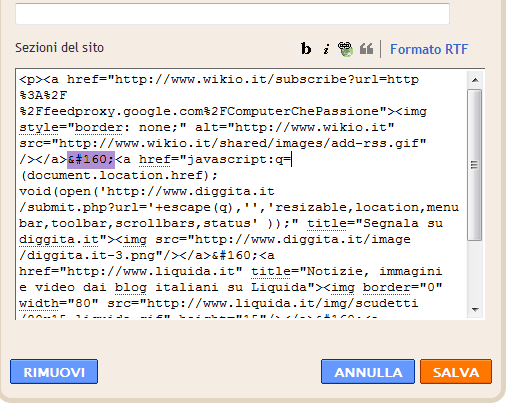Remove the widget with the RIMUOVI button
514x413 pixels.
click(x=54, y=372)
